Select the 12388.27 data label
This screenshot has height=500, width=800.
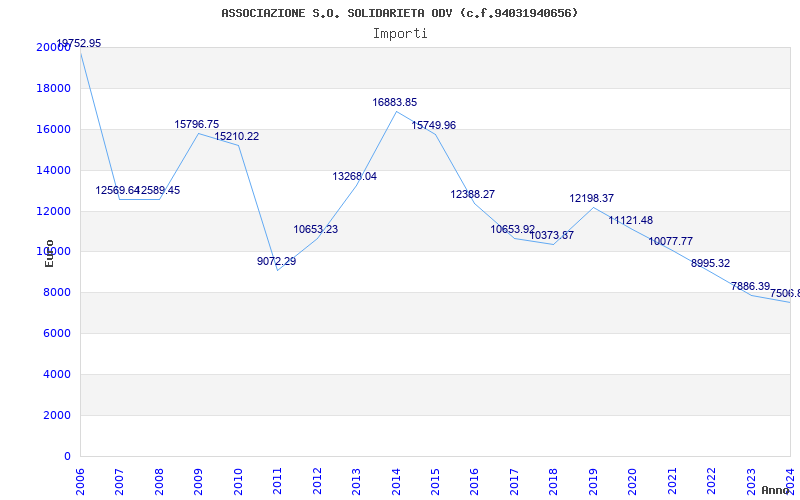pos(472,194)
